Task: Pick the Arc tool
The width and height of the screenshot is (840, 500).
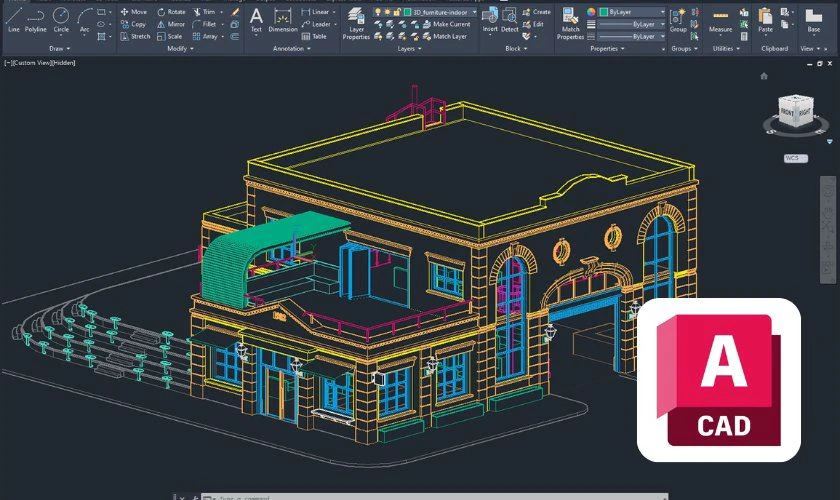Action: 85,20
